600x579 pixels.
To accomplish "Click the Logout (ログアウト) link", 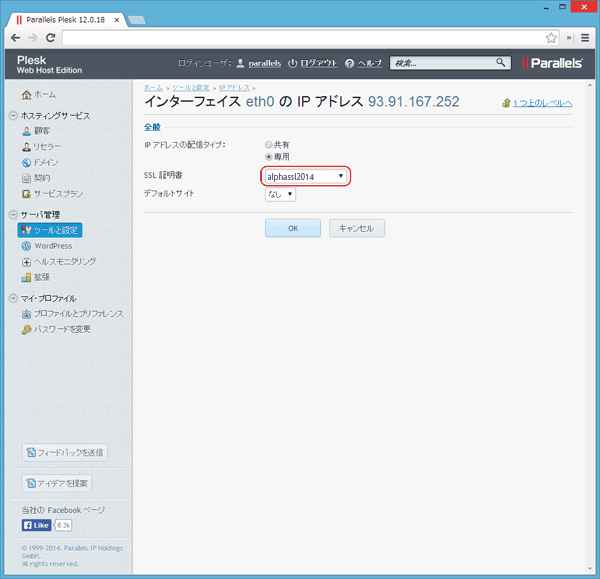I will (319, 63).
